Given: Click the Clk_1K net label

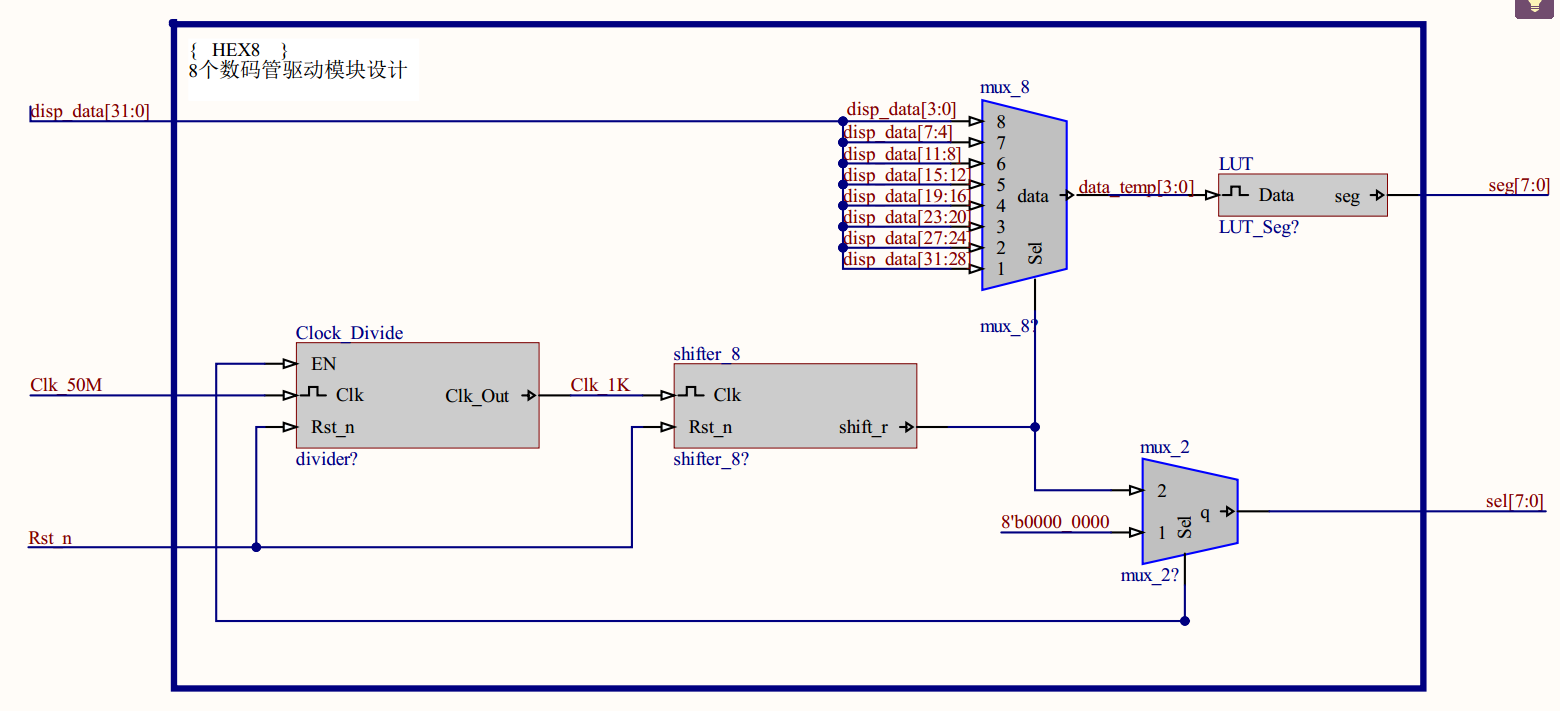Looking at the screenshot, I should coord(600,385).
